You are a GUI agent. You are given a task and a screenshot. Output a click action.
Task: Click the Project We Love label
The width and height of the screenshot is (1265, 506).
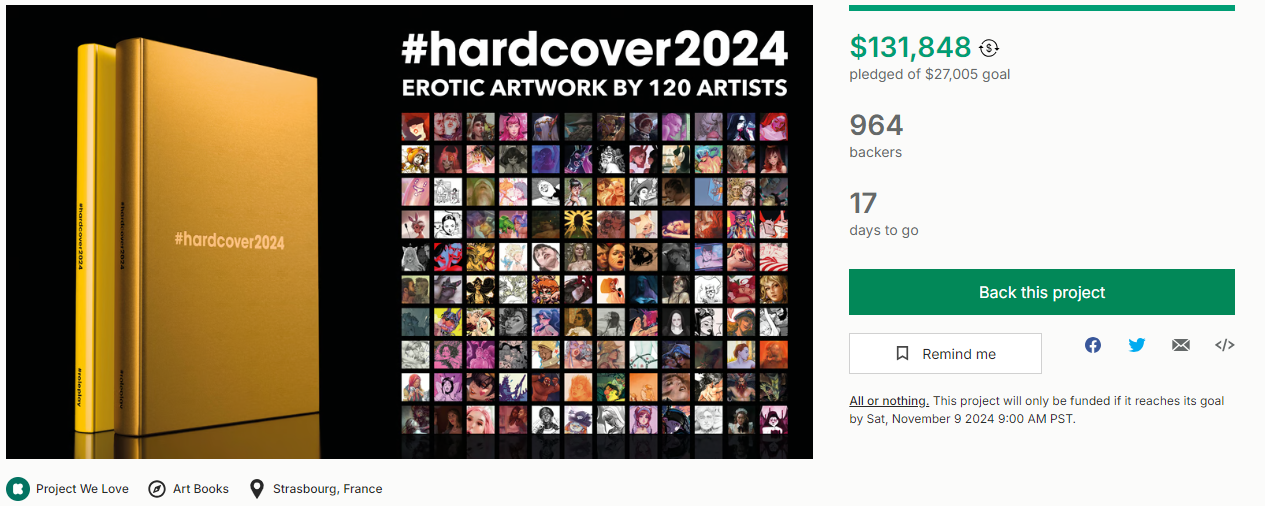pyautogui.click(x=82, y=489)
